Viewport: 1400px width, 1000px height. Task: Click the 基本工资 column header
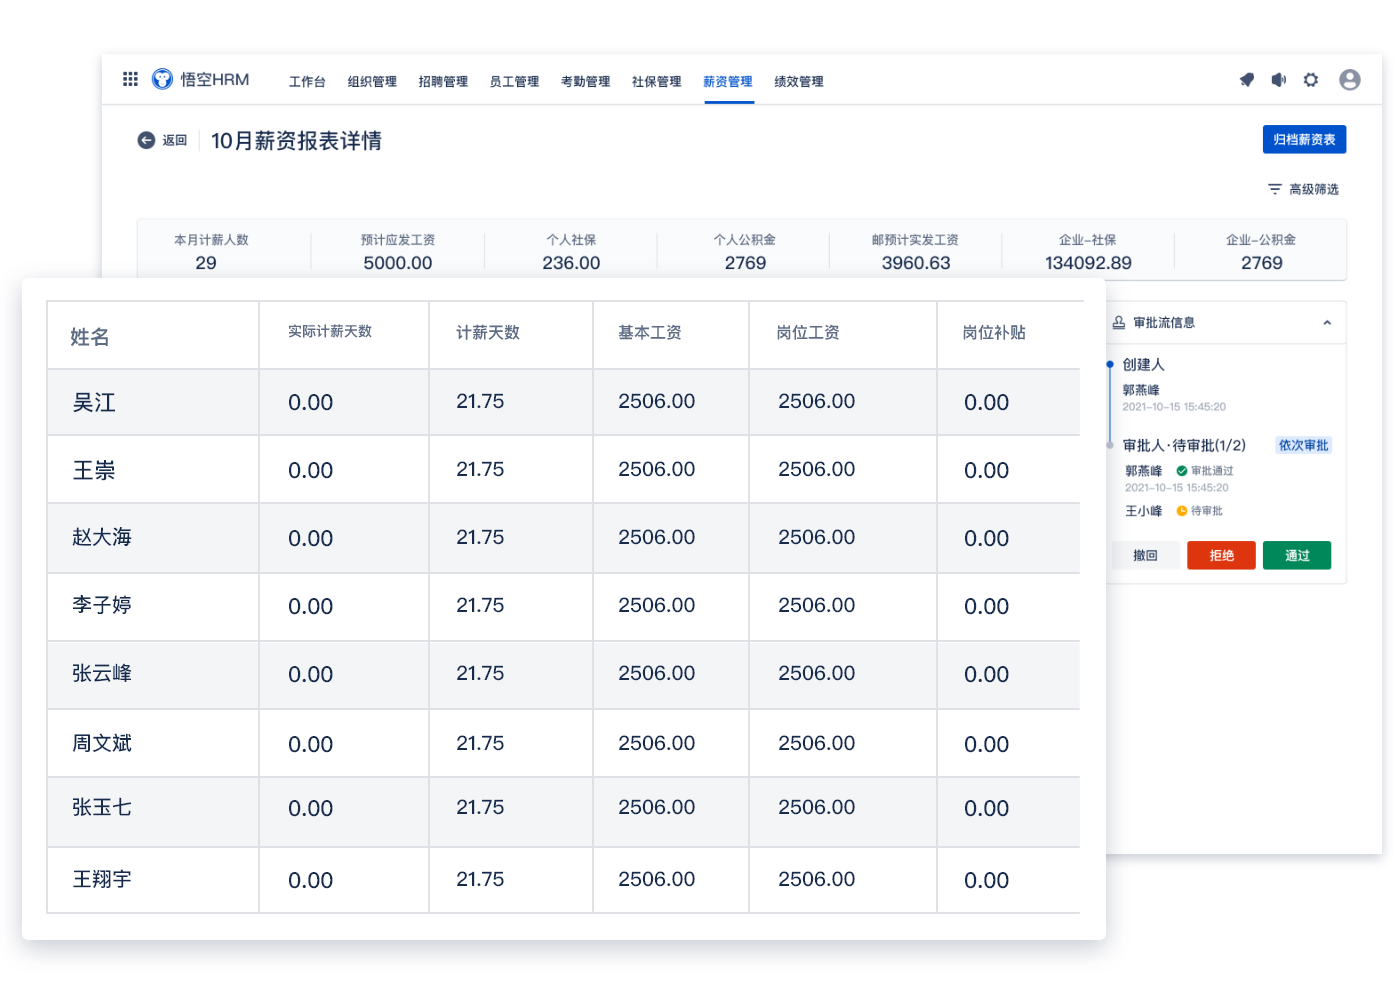pyautogui.click(x=650, y=333)
